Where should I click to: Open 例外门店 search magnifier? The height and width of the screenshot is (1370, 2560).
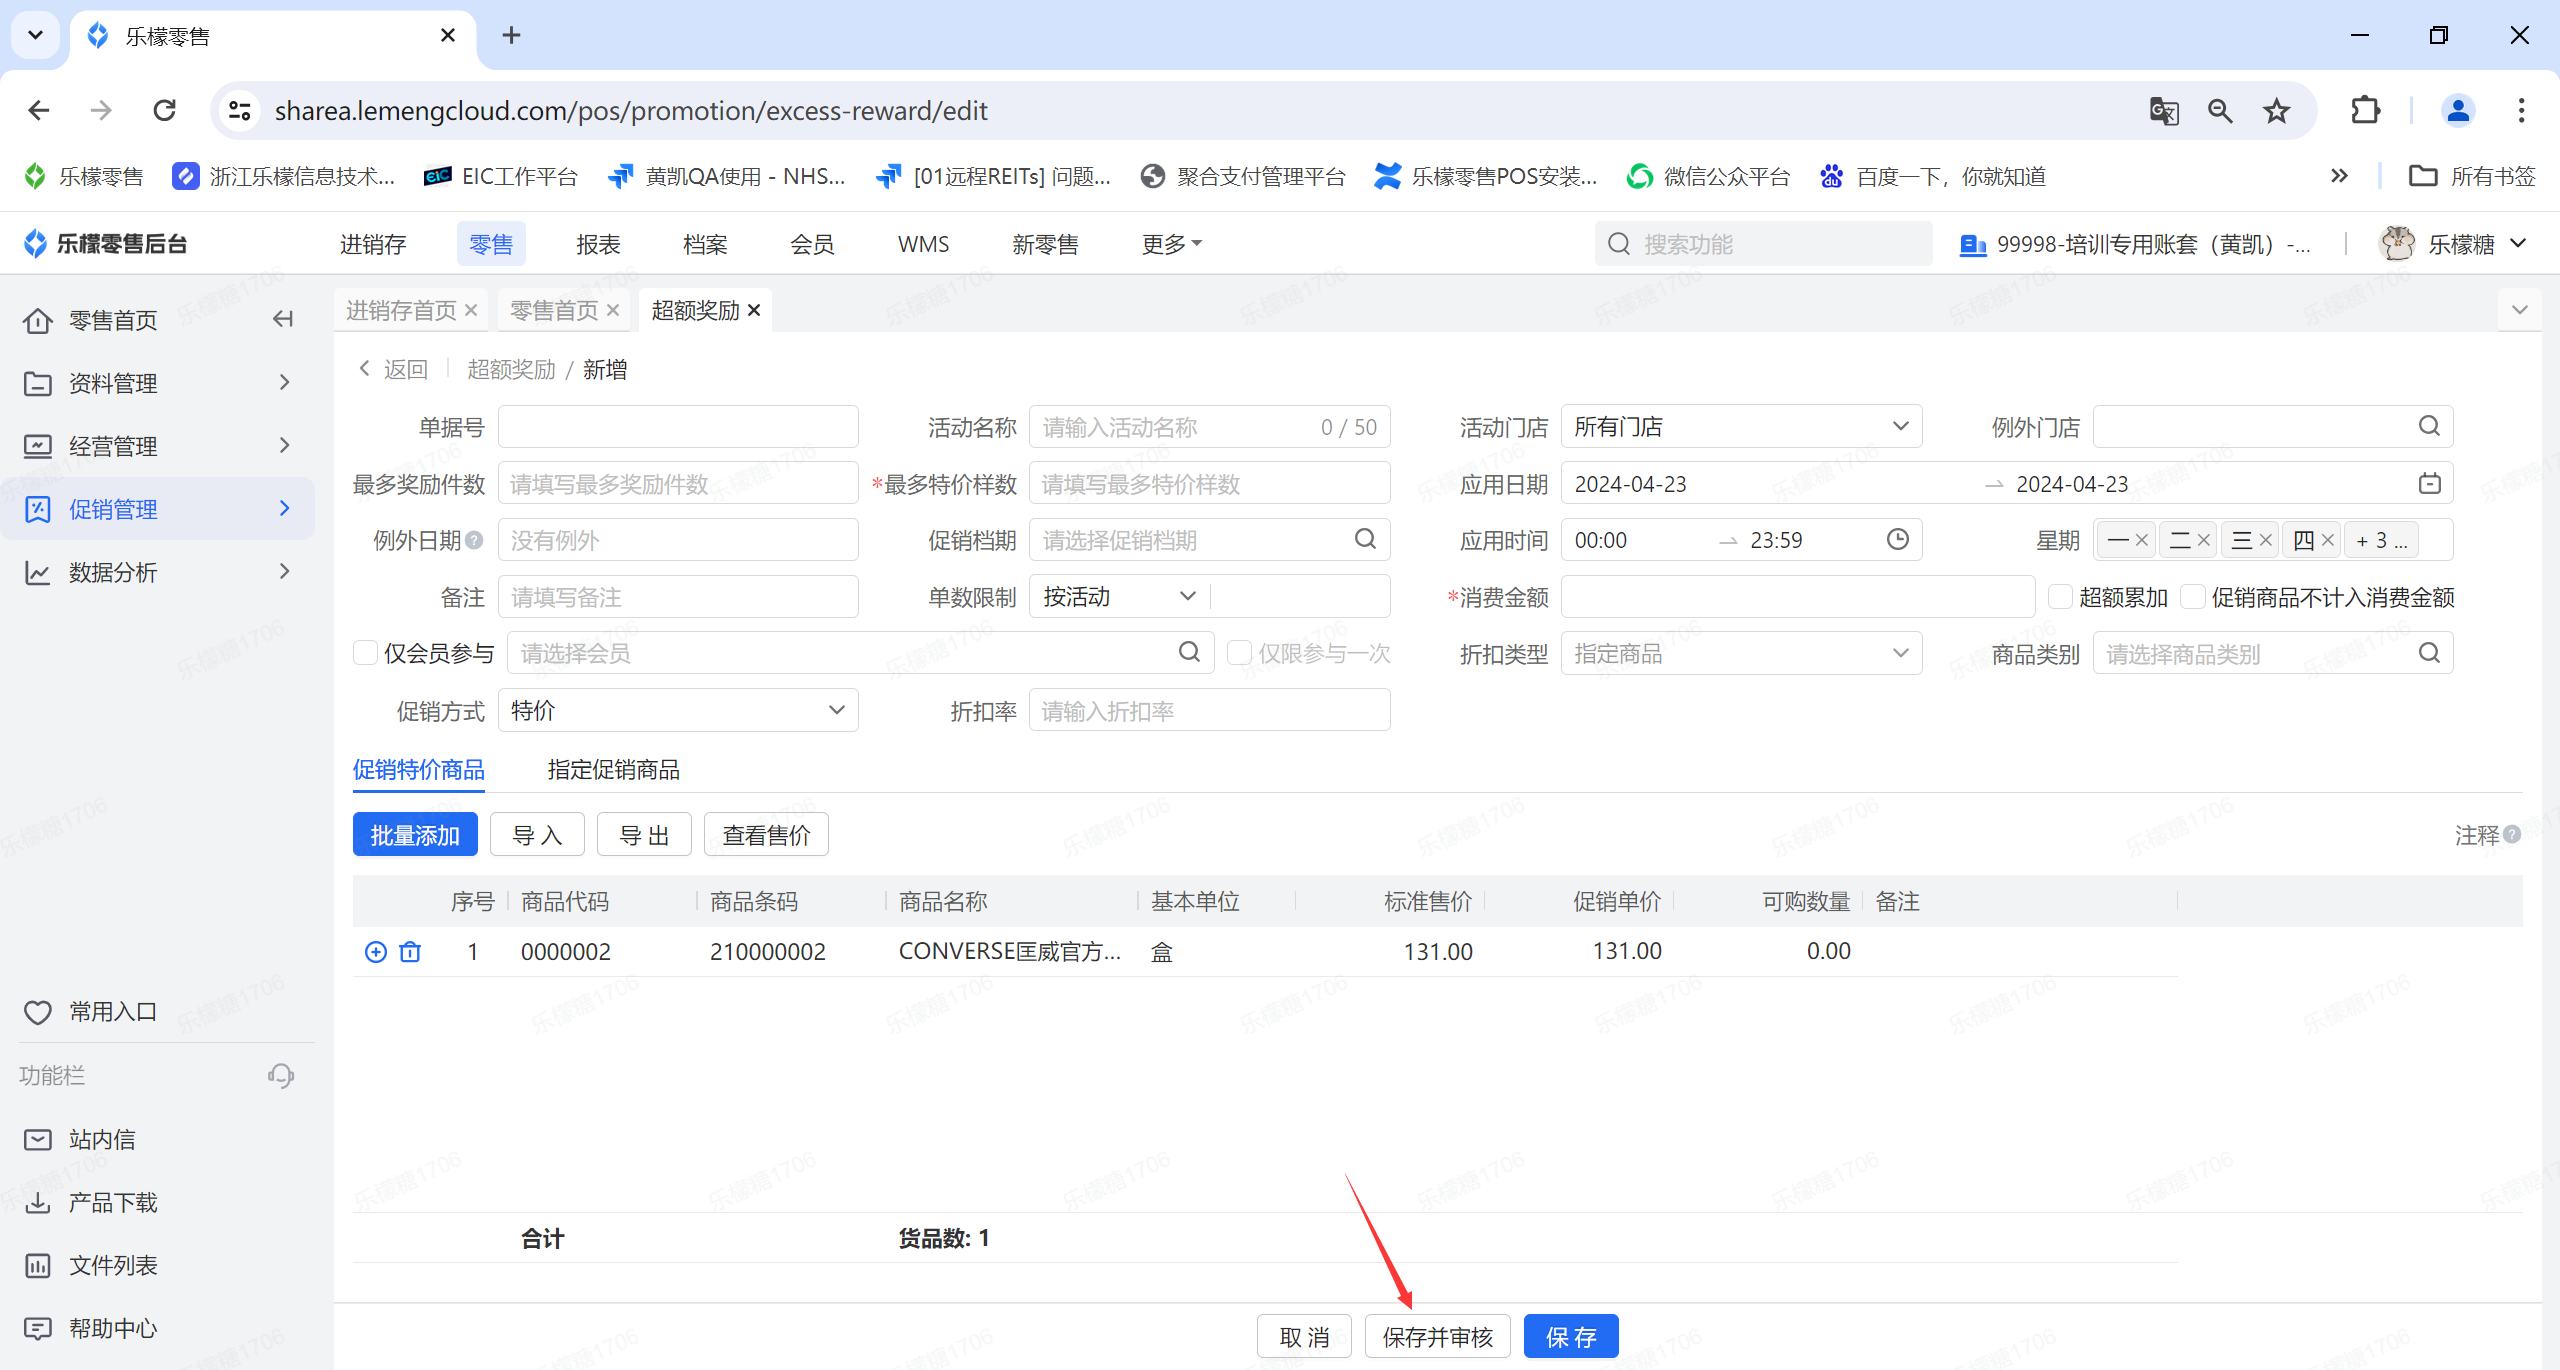click(2429, 427)
